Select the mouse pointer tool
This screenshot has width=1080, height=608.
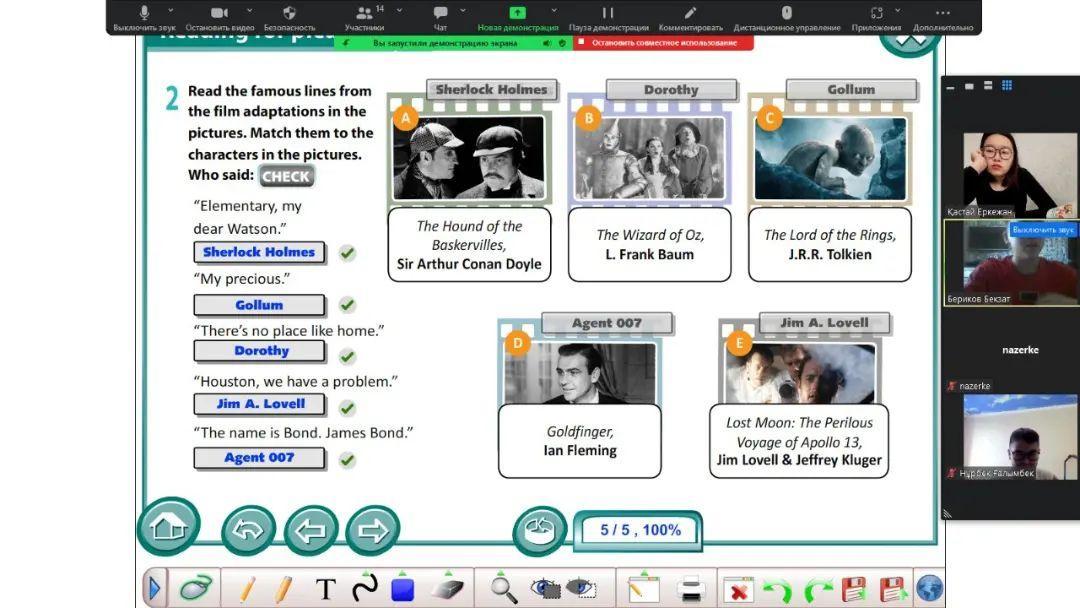pos(196,589)
